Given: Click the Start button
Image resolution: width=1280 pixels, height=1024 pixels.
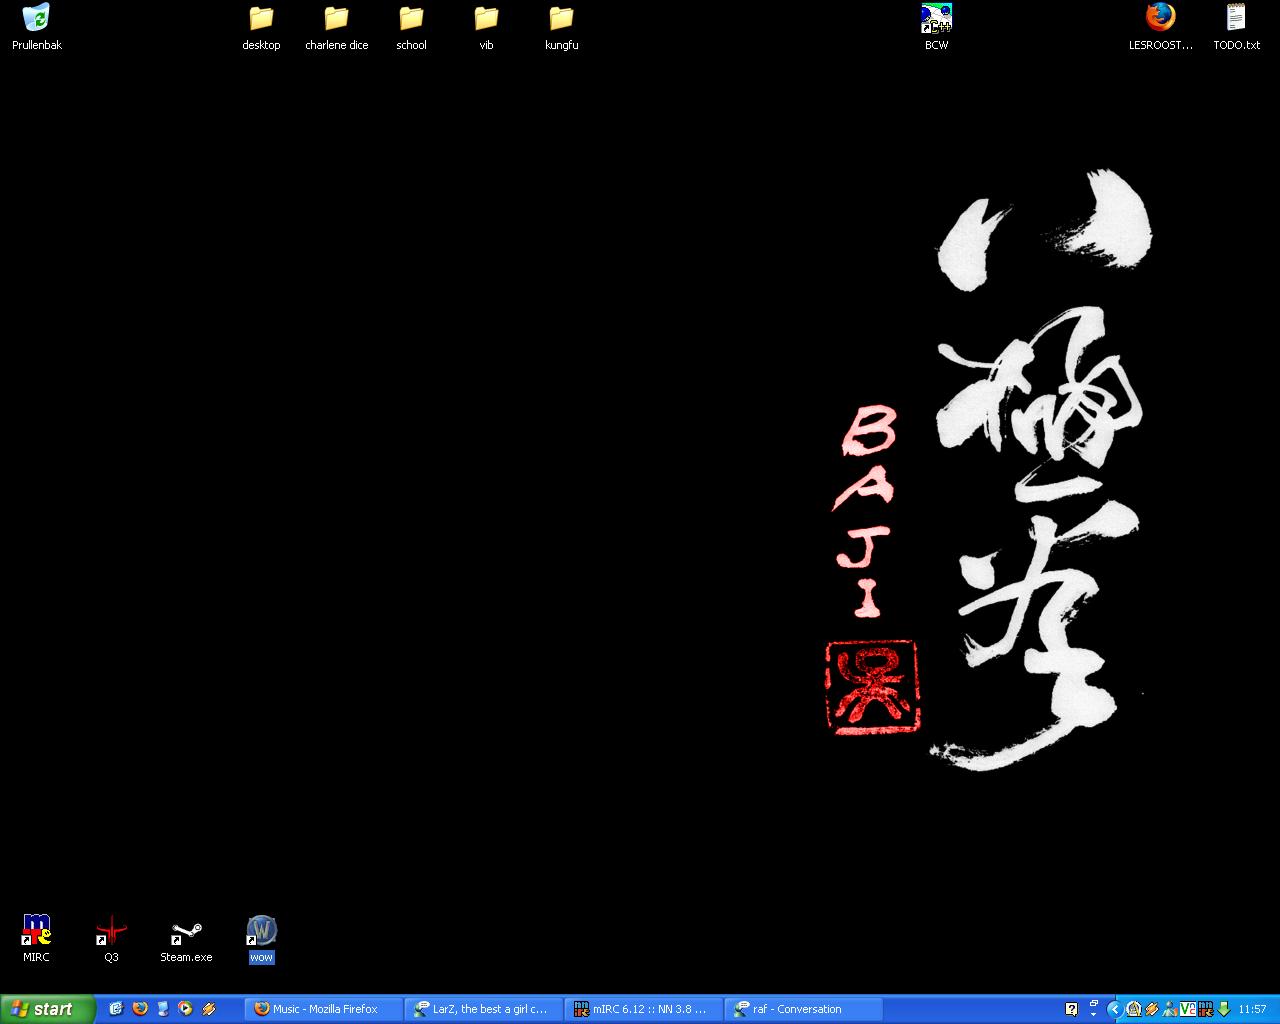Looking at the screenshot, I should point(47,1009).
